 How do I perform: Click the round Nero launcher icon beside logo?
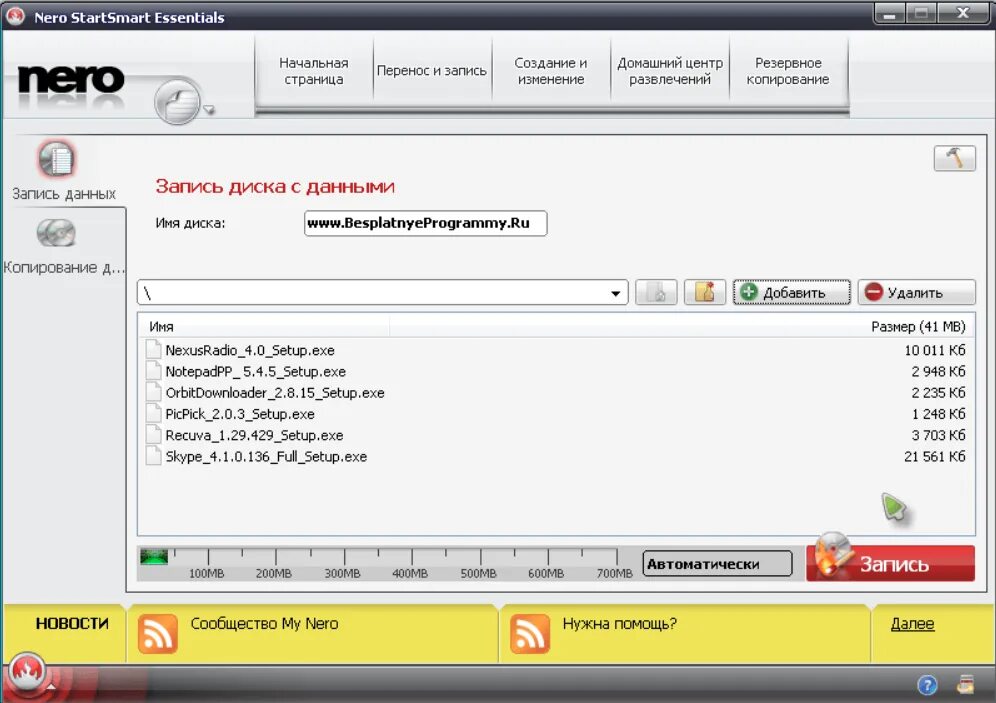click(x=177, y=102)
